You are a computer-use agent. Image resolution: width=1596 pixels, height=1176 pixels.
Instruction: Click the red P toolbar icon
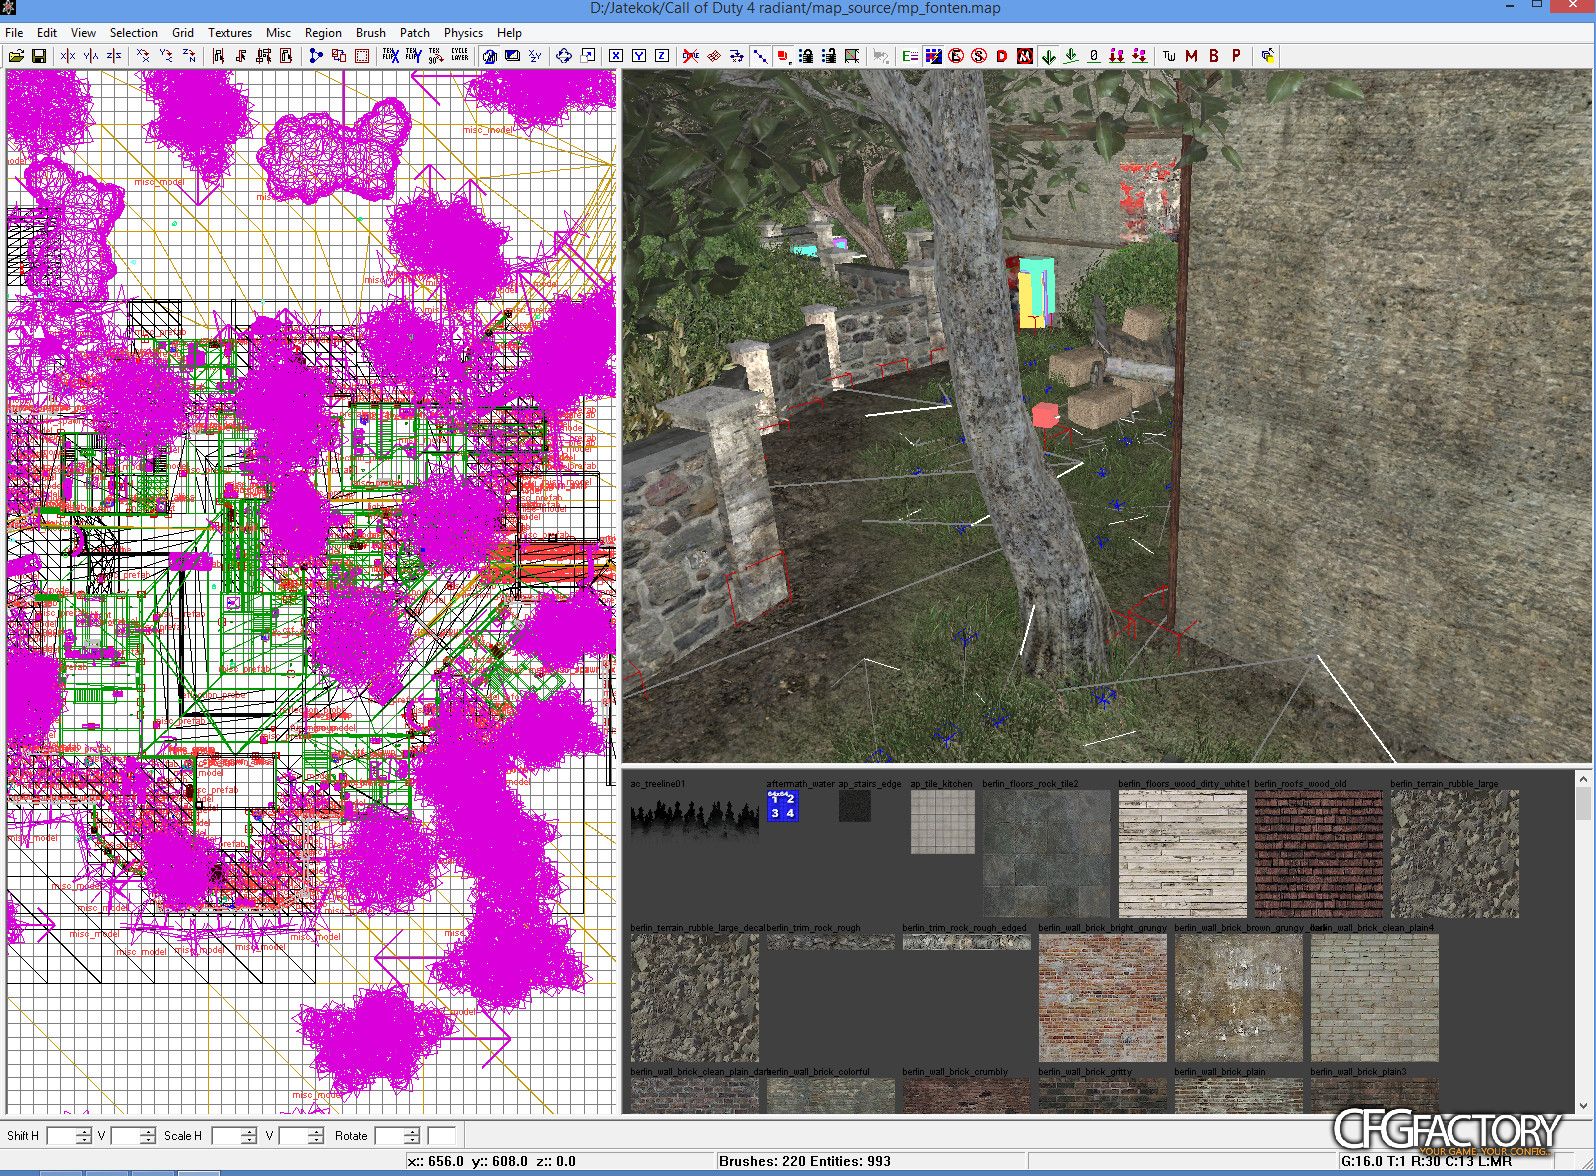1236,56
